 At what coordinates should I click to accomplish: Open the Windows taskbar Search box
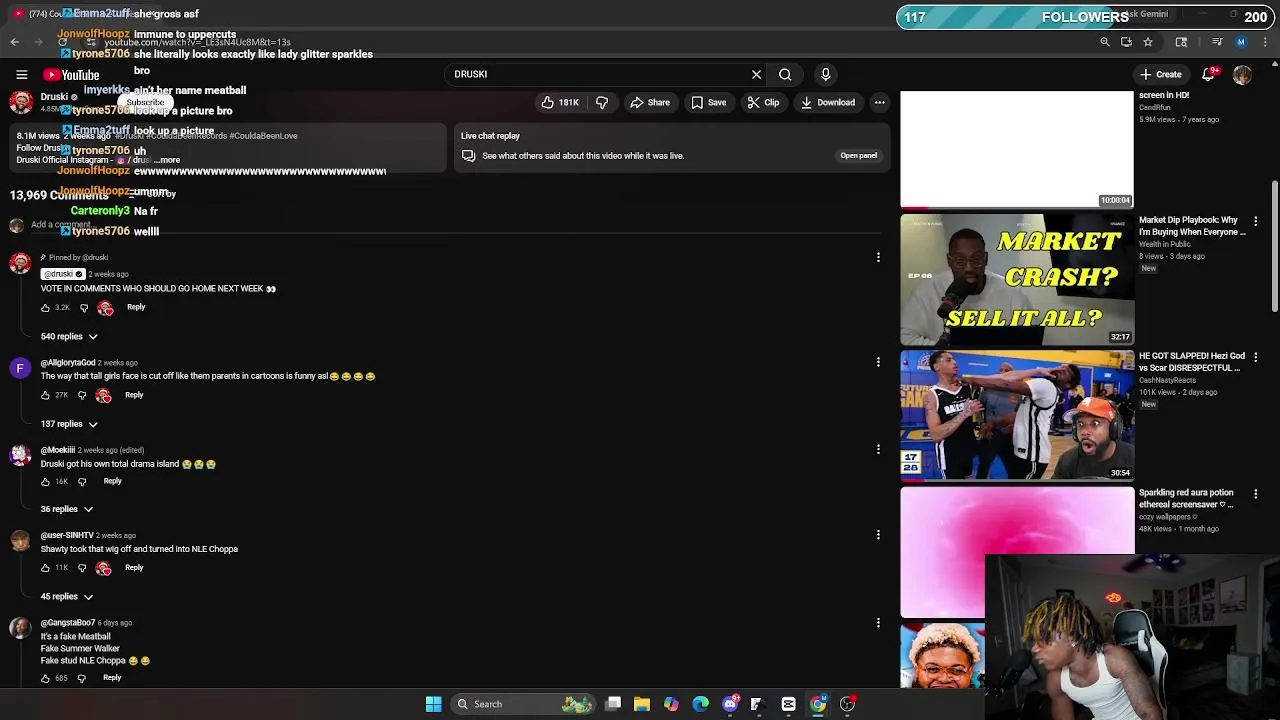[x=522, y=704]
